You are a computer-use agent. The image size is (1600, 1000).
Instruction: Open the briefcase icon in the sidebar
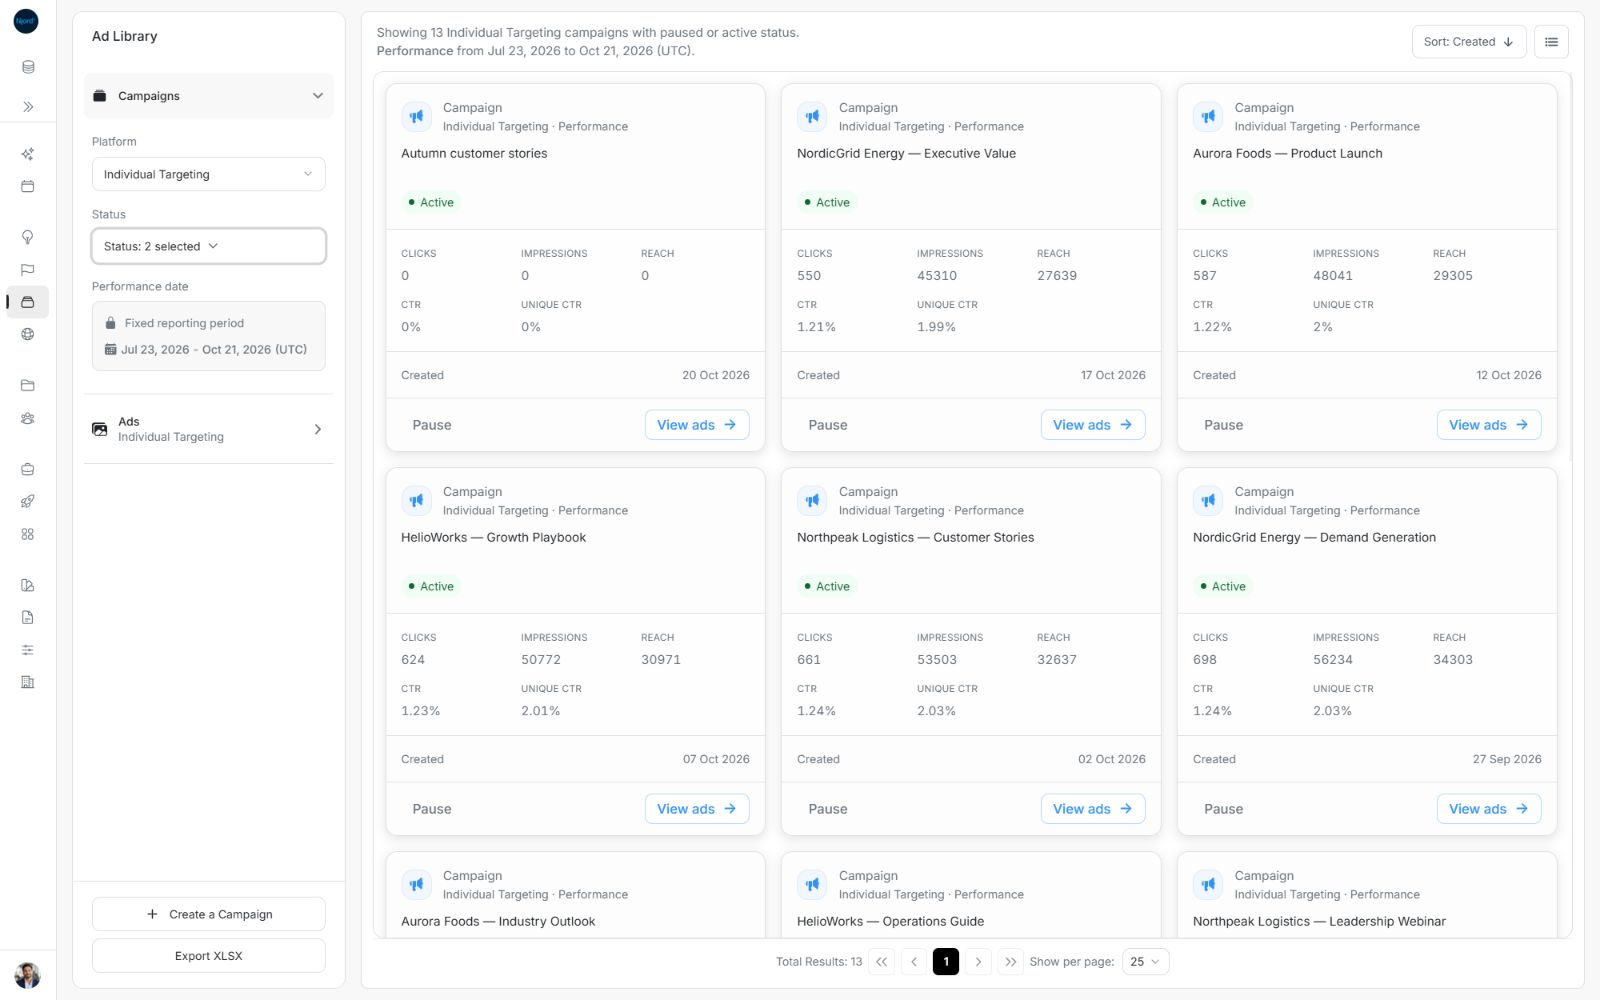coord(28,469)
